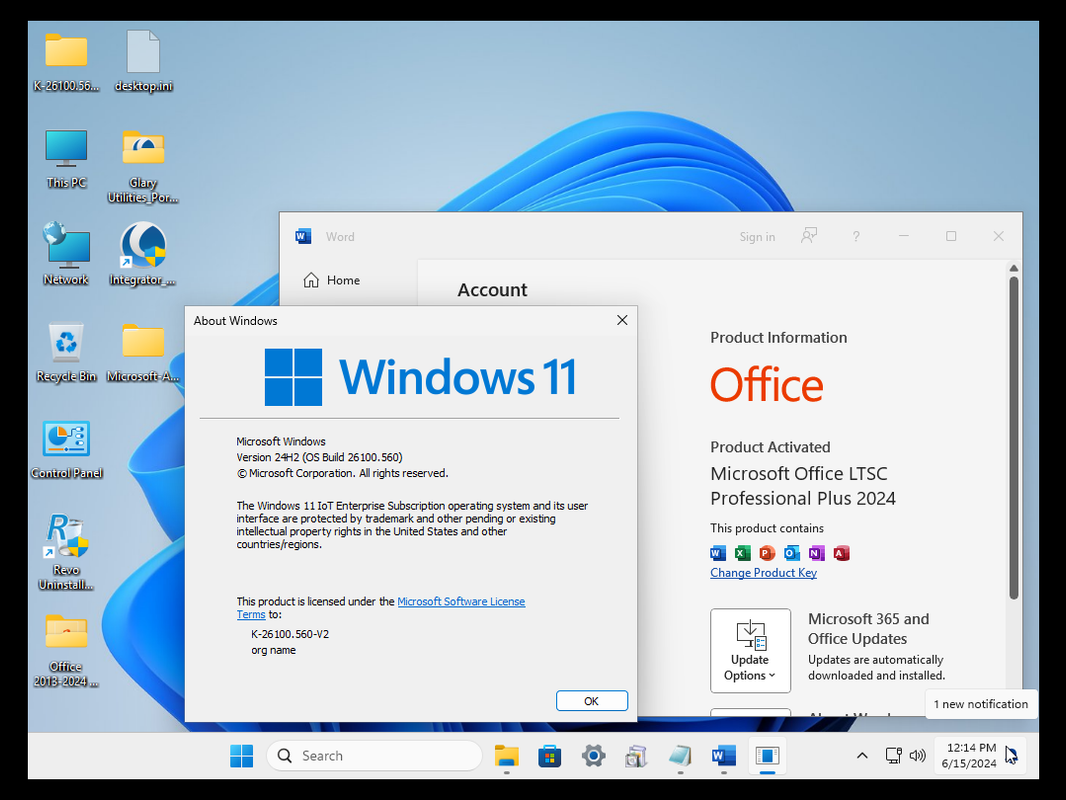This screenshot has width=1066, height=800.
Task: Select the desktop.ini file icon
Action: coord(143,51)
